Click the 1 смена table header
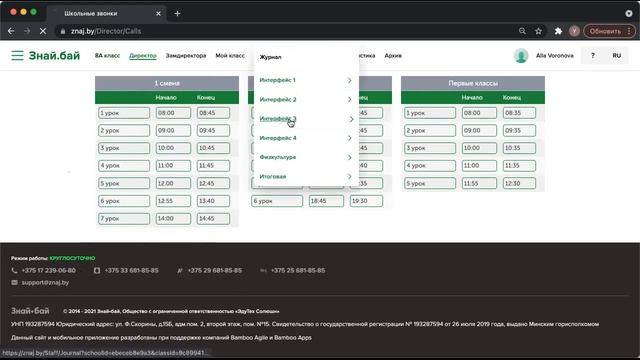Viewport: 640px width, 360px height. (167, 83)
